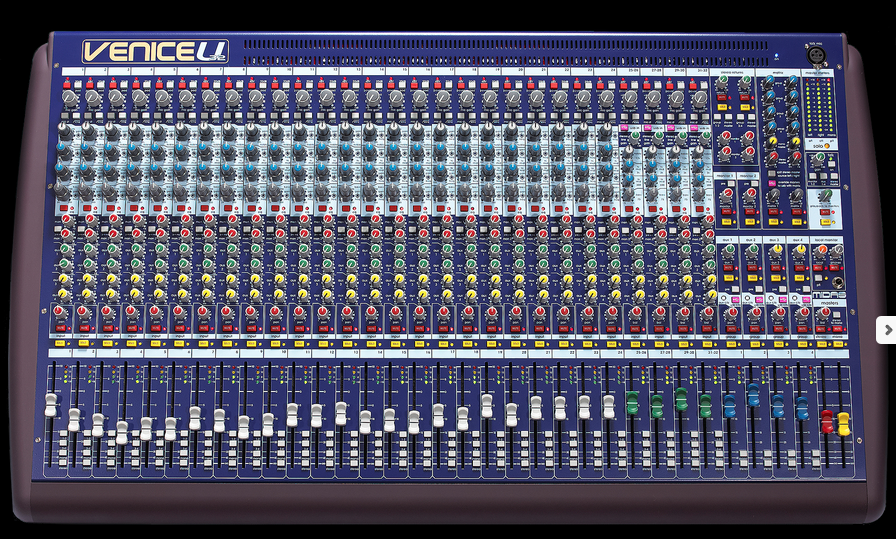Click the red switch atop channel 1

66,83
